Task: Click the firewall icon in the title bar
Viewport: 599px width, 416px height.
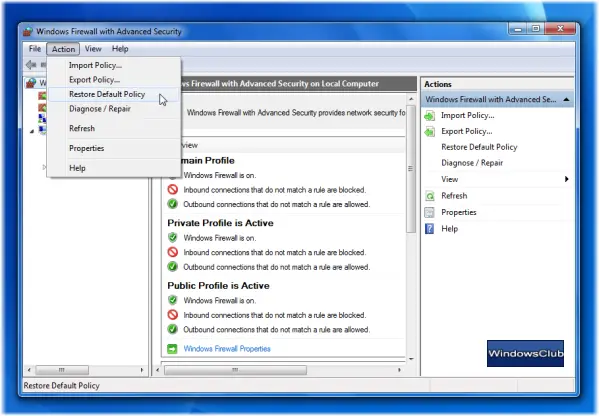Action: pyautogui.click(x=28, y=32)
